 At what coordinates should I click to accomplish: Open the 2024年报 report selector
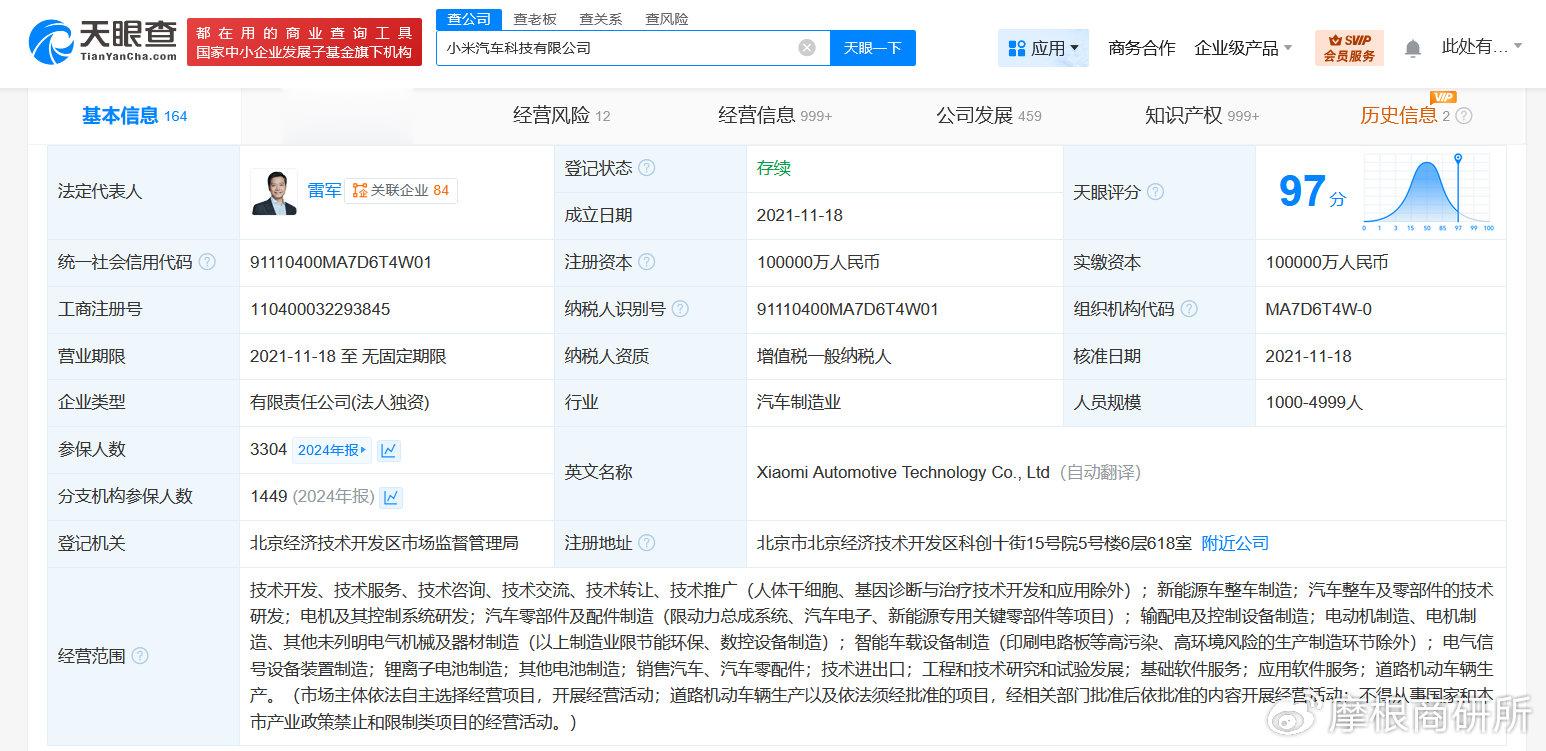(331, 450)
